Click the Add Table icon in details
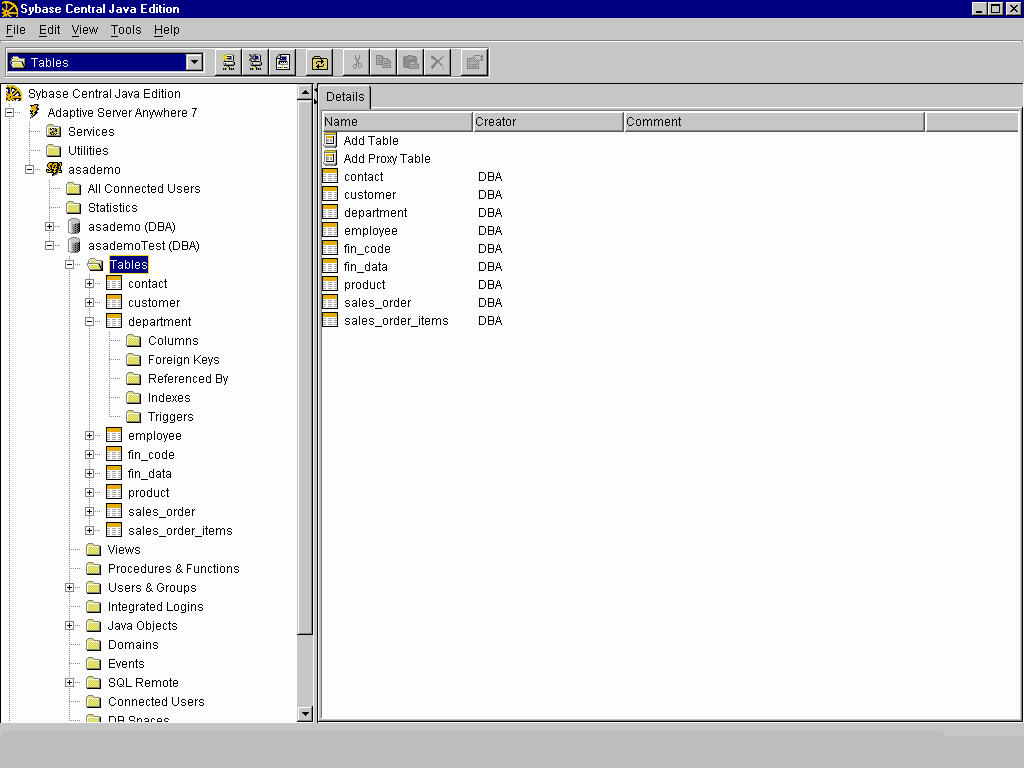This screenshot has height=768, width=1024. tap(331, 141)
